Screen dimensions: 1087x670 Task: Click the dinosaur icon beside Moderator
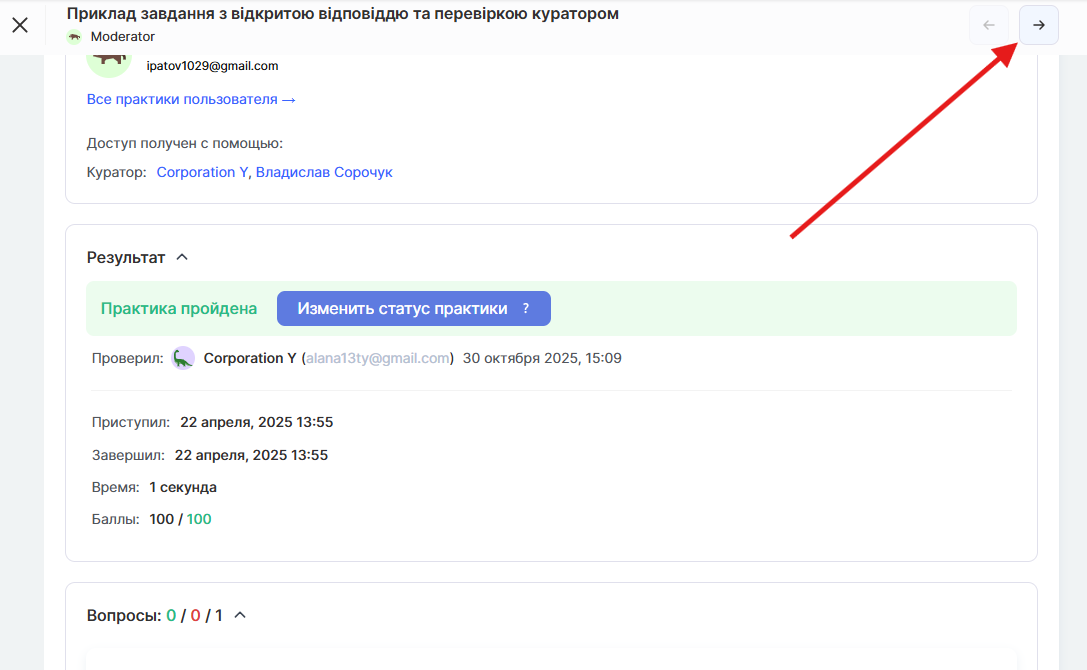(x=75, y=37)
